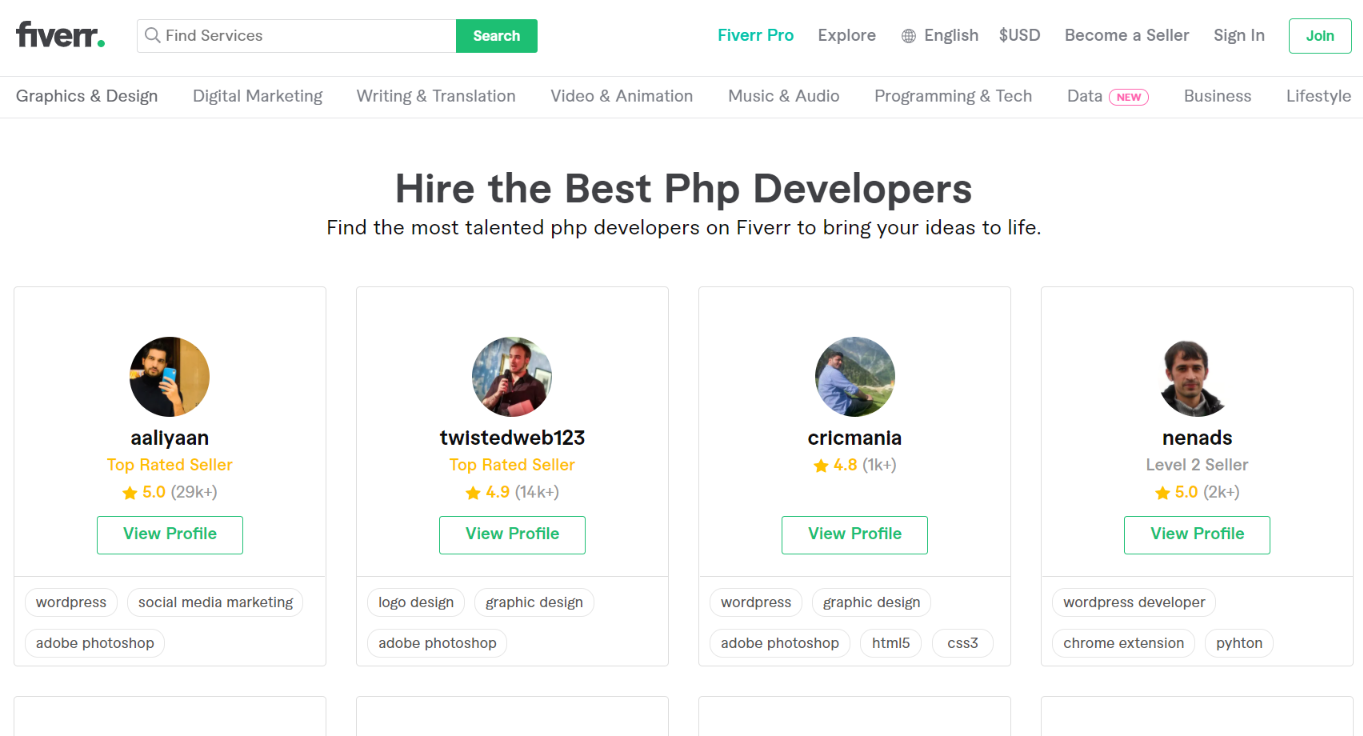Click the nenads seller name
Screen dimensions: 1363x736
coord(1197,438)
